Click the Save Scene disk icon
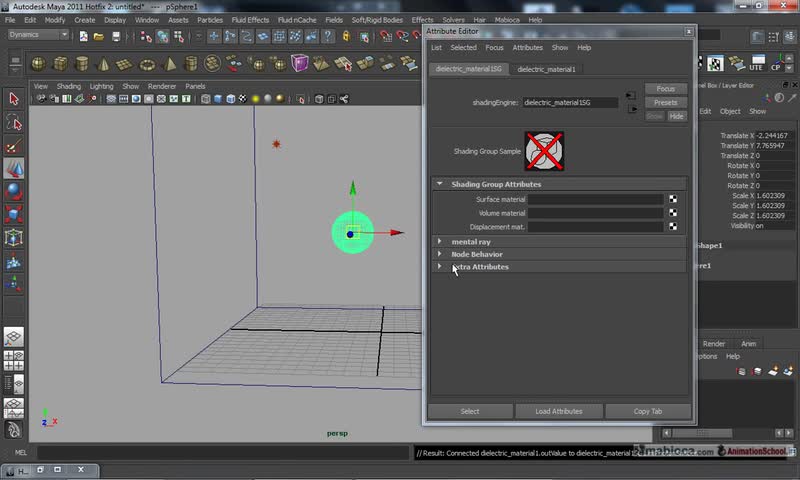This screenshot has height=480, width=800. [116, 36]
